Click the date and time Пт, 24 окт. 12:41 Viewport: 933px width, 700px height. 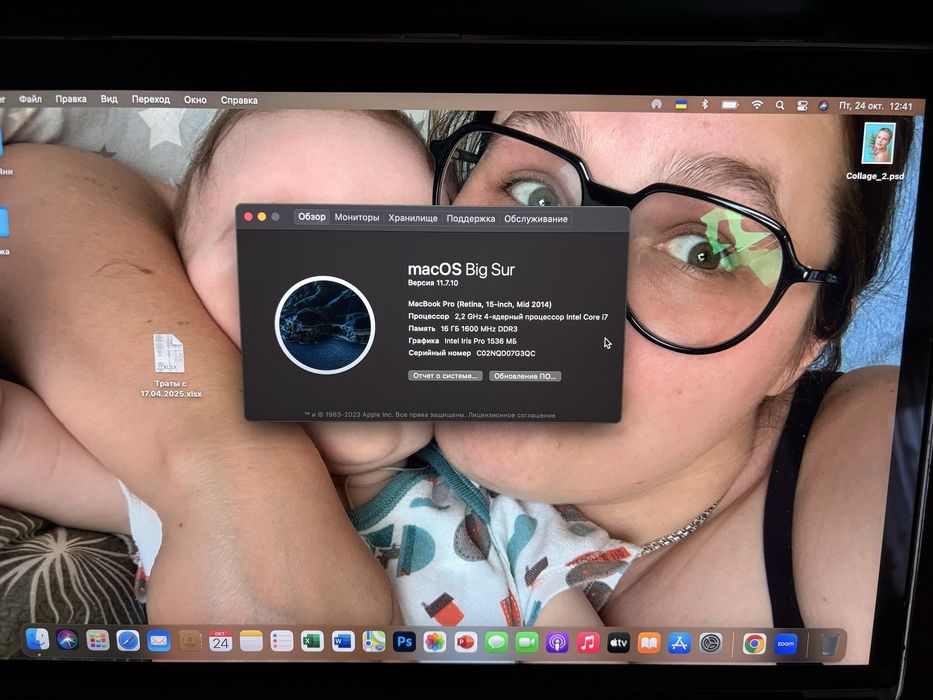point(875,106)
